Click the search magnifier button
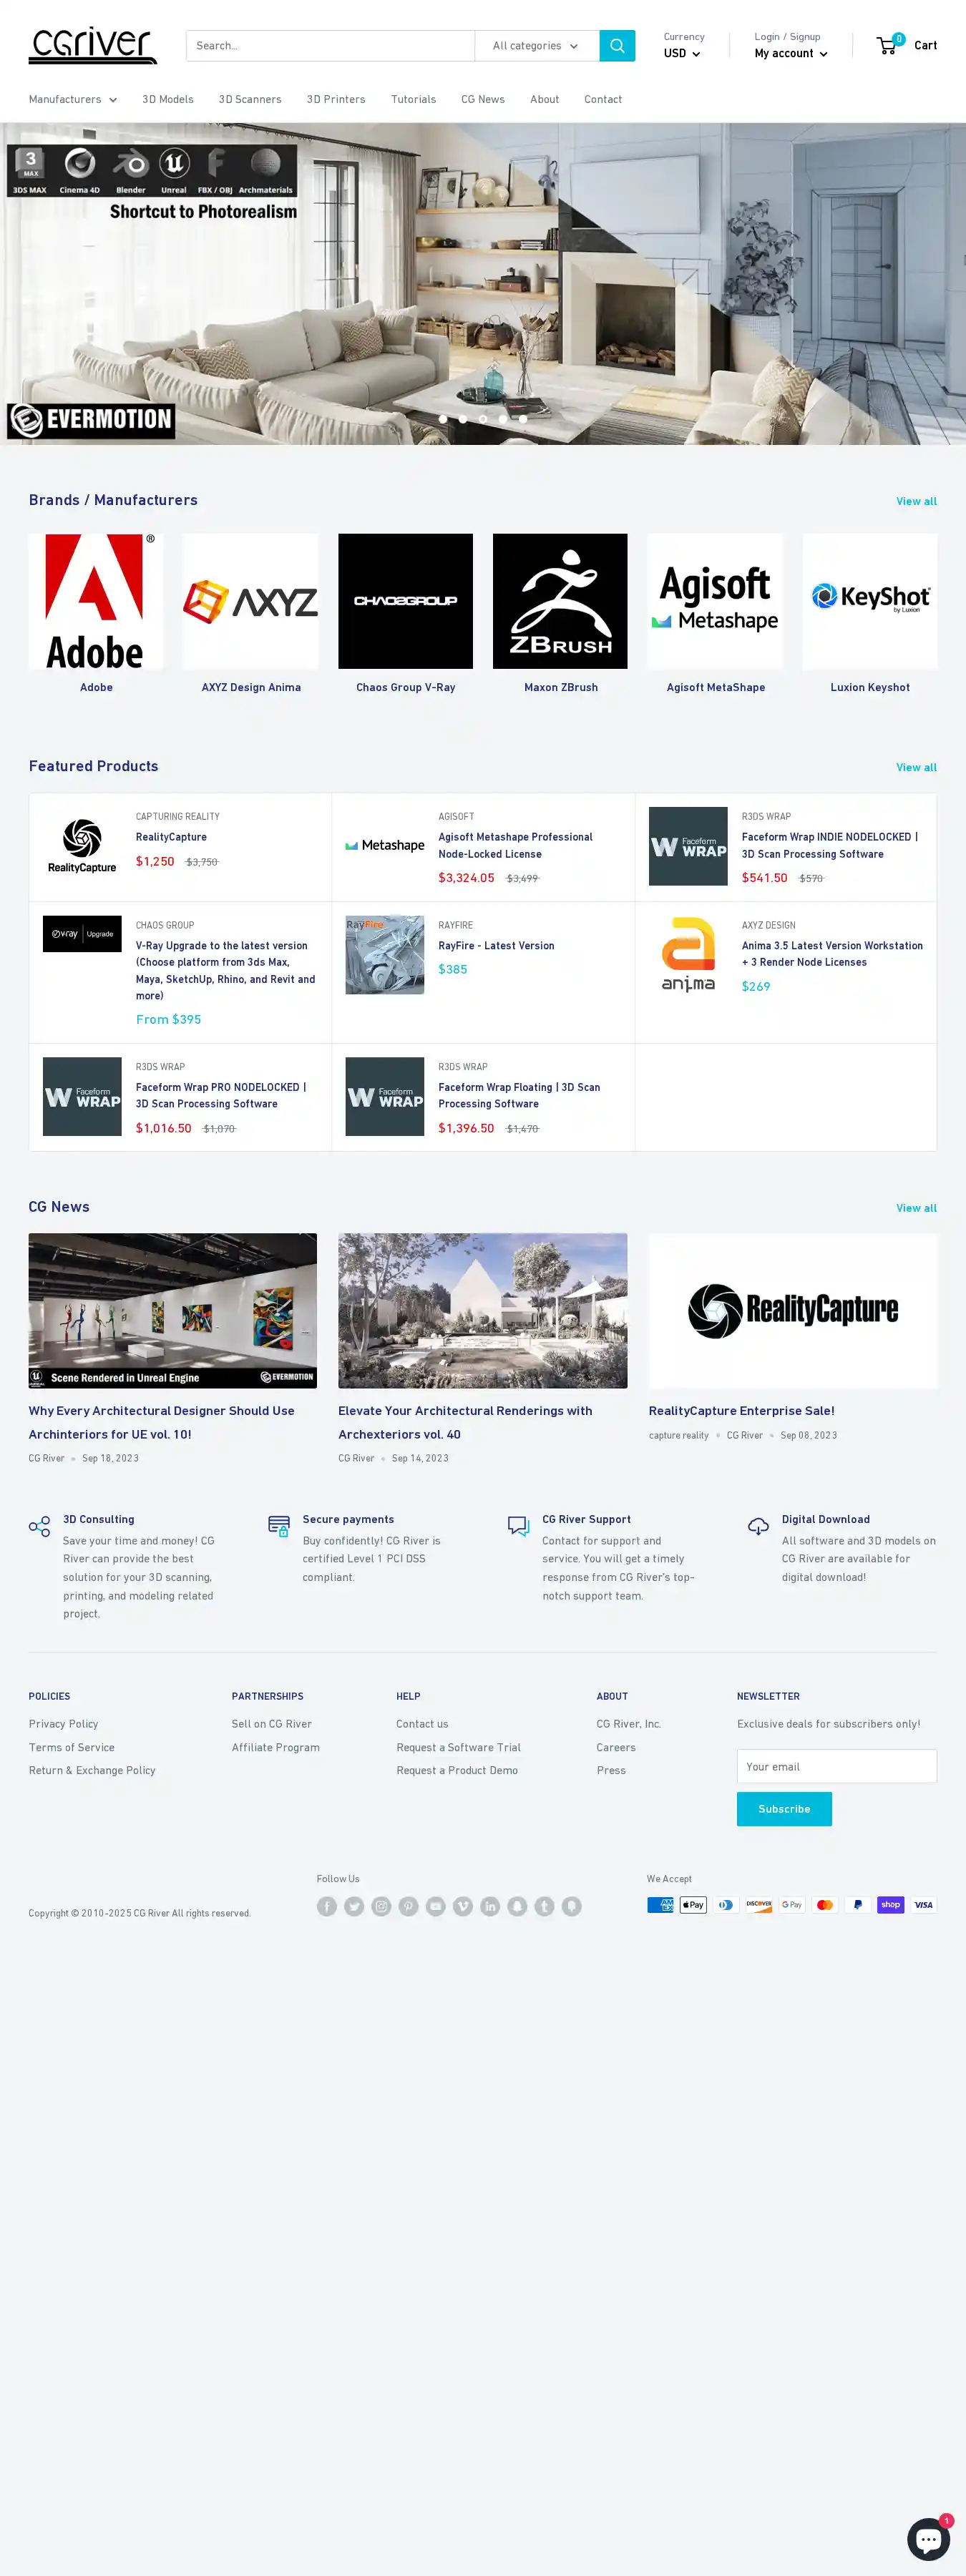Image resolution: width=966 pixels, height=2576 pixels. (617, 46)
